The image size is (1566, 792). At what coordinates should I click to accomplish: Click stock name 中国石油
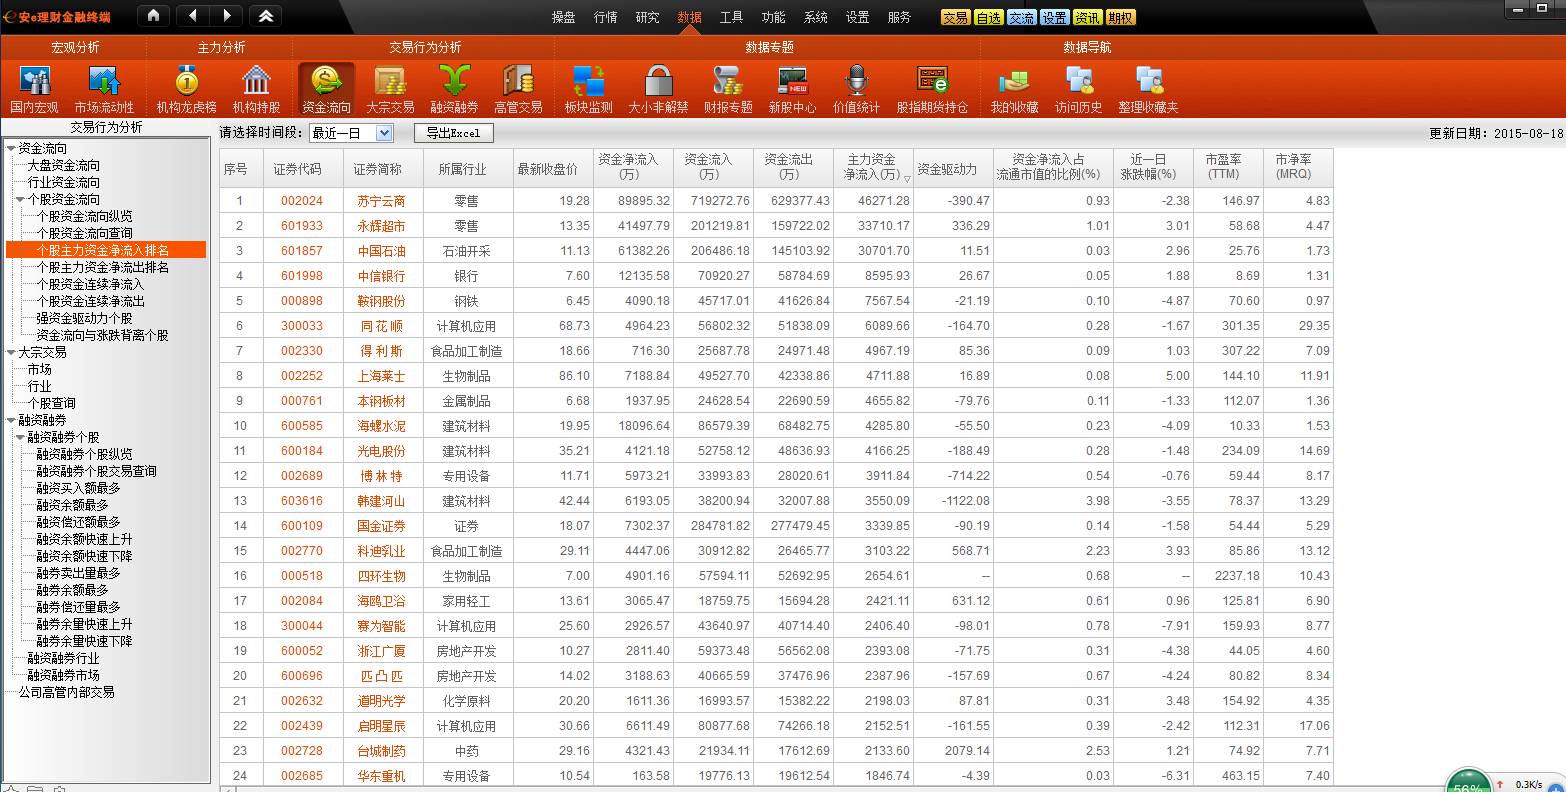coord(382,251)
